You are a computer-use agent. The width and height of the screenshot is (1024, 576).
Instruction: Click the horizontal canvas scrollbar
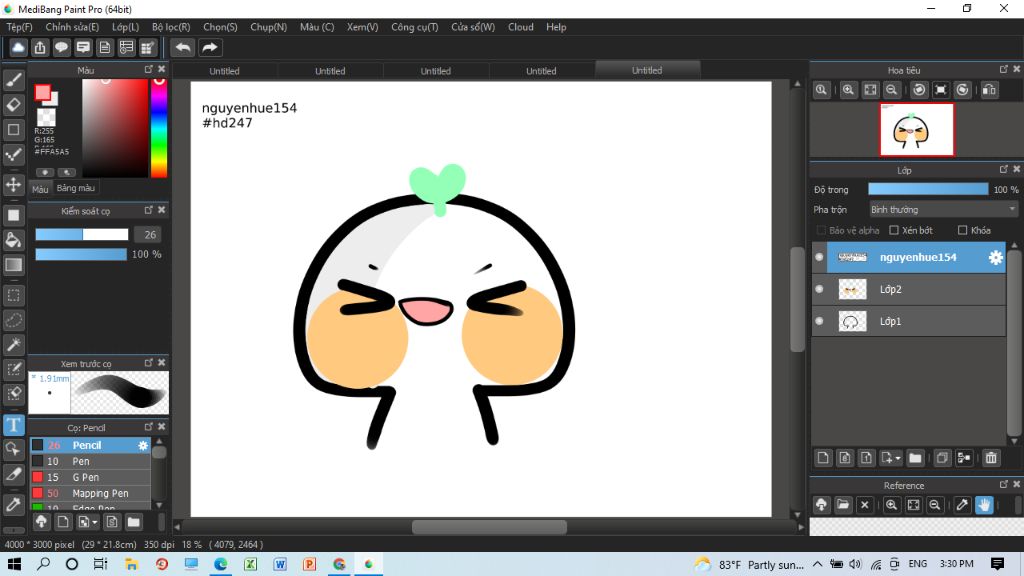489,526
